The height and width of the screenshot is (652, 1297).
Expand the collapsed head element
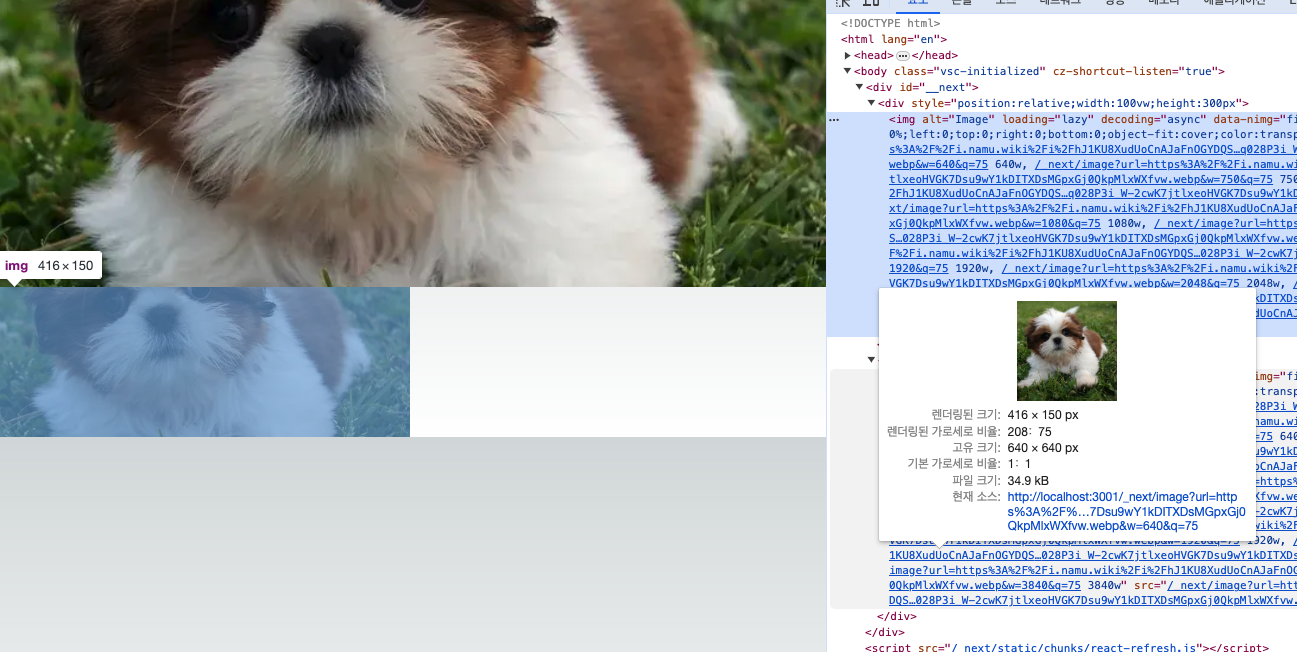(848, 55)
